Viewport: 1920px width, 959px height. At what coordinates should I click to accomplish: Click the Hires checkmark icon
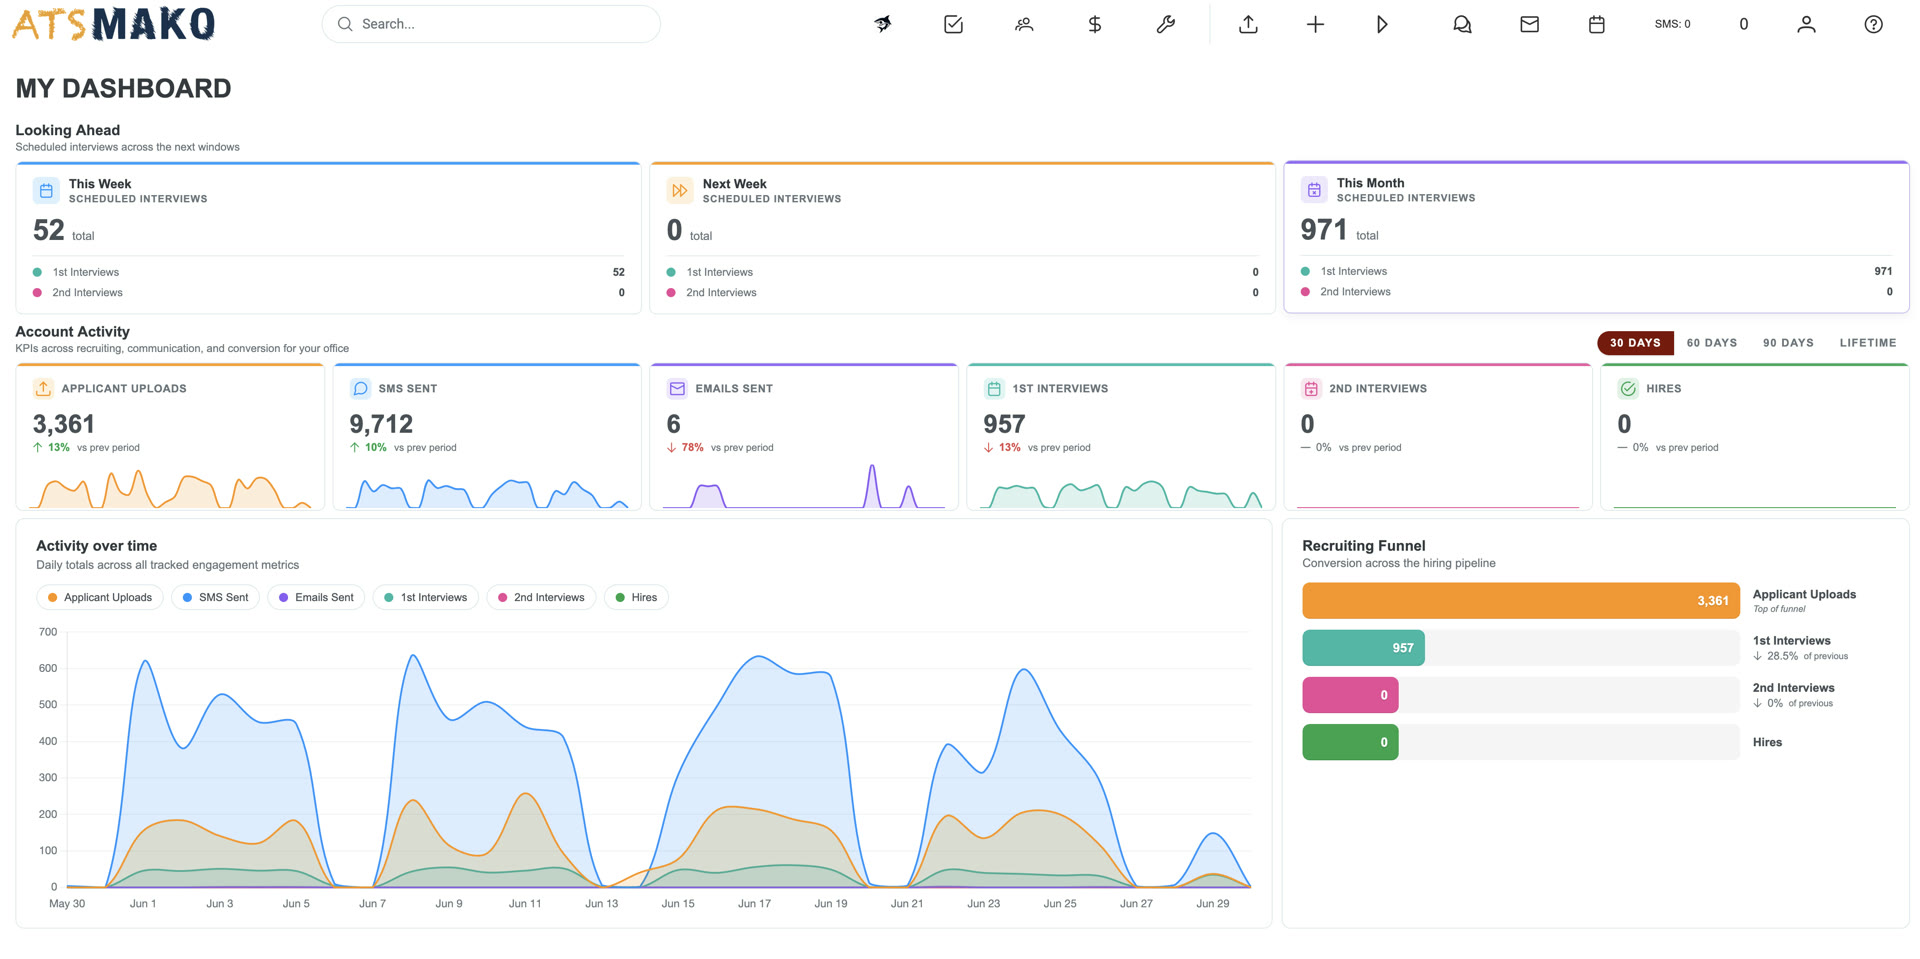[x=1628, y=388]
